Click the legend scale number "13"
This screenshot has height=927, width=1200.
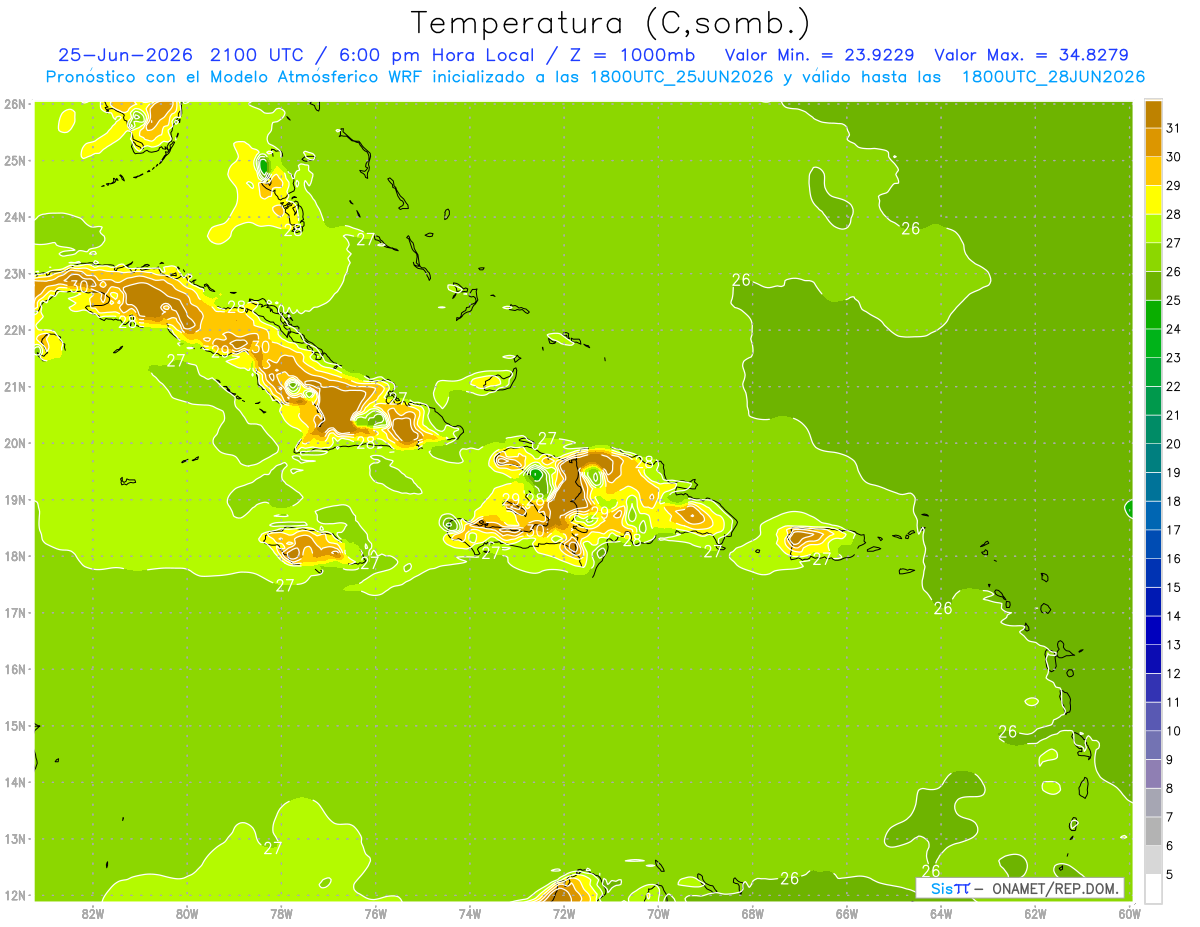coord(1174,645)
